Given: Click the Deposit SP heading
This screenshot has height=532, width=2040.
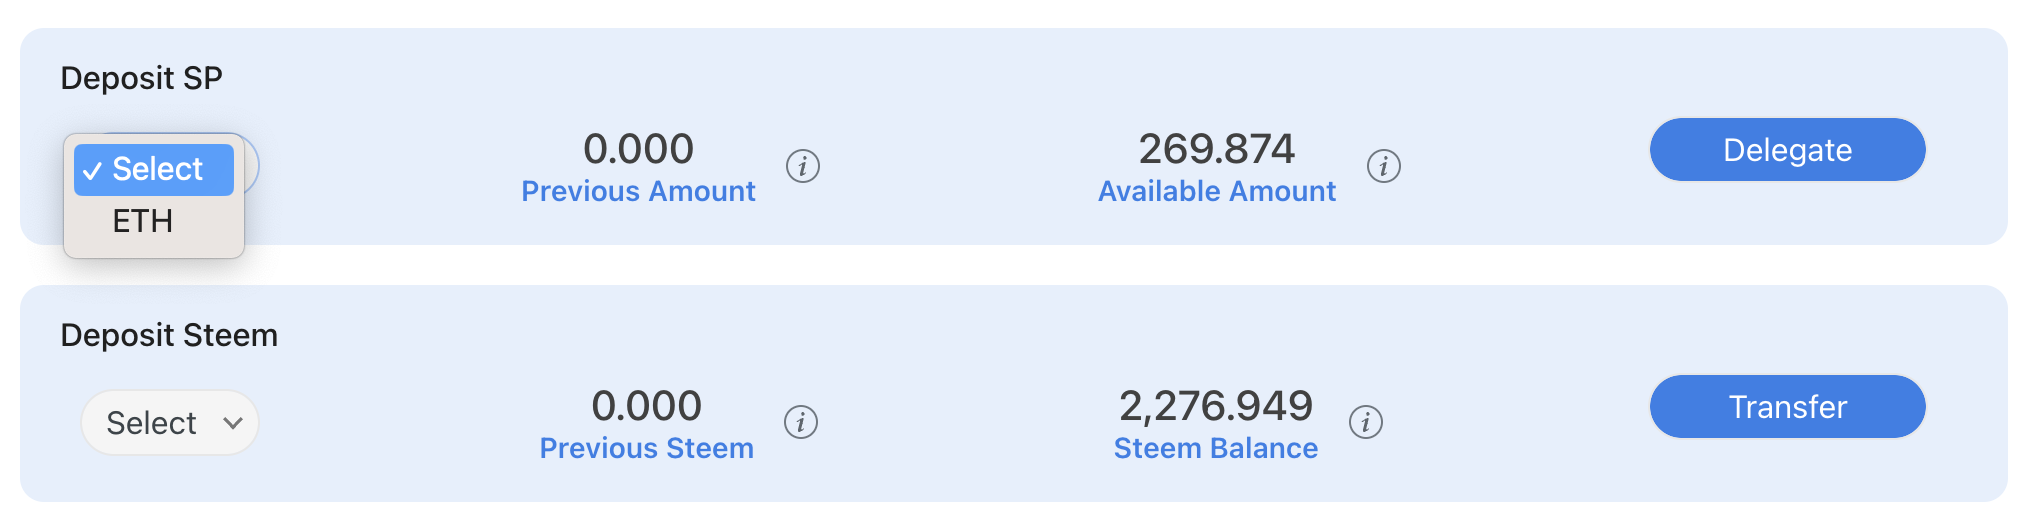Looking at the screenshot, I should [141, 78].
